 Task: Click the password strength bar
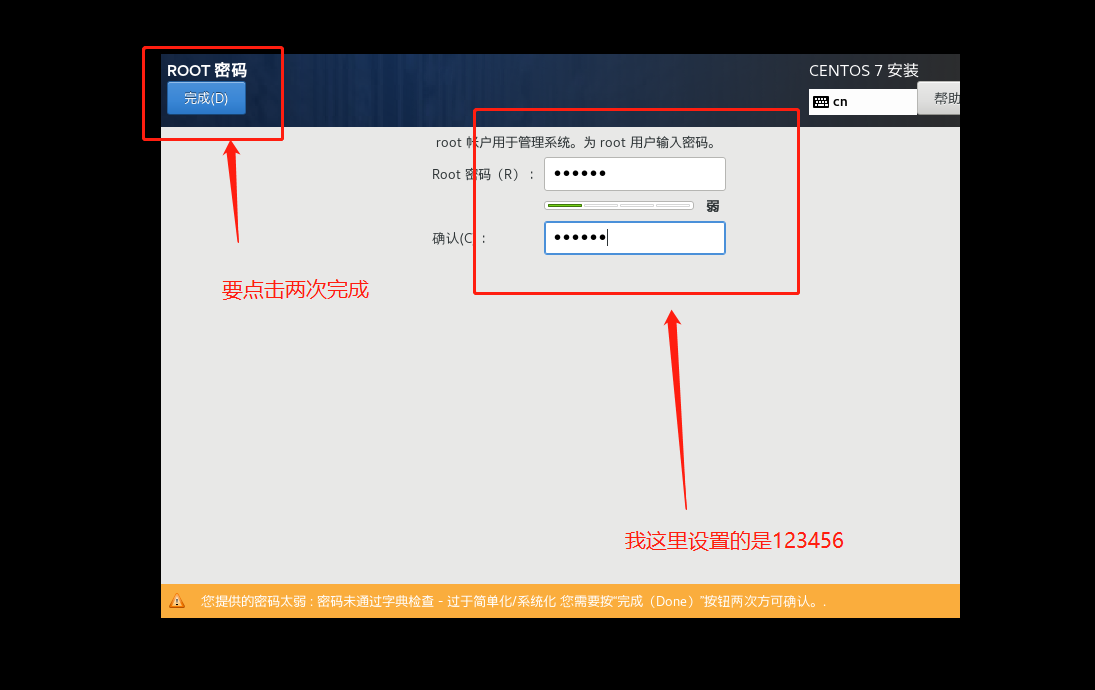coord(619,205)
